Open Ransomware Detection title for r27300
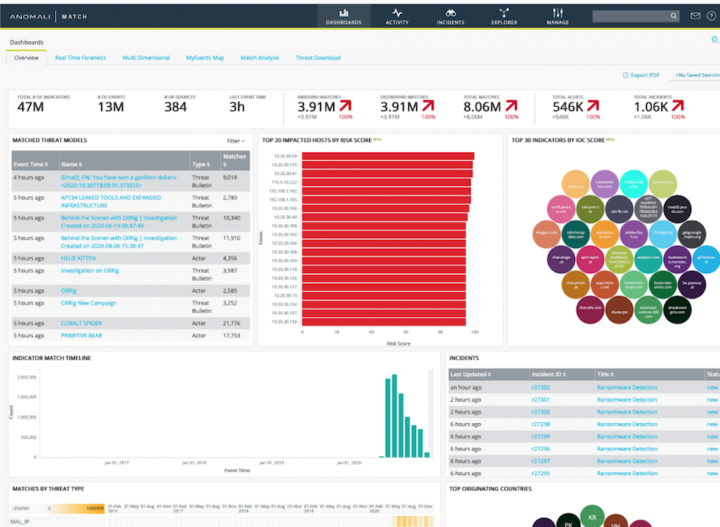Image resolution: width=720 pixels, height=527 pixels. [627, 412]
